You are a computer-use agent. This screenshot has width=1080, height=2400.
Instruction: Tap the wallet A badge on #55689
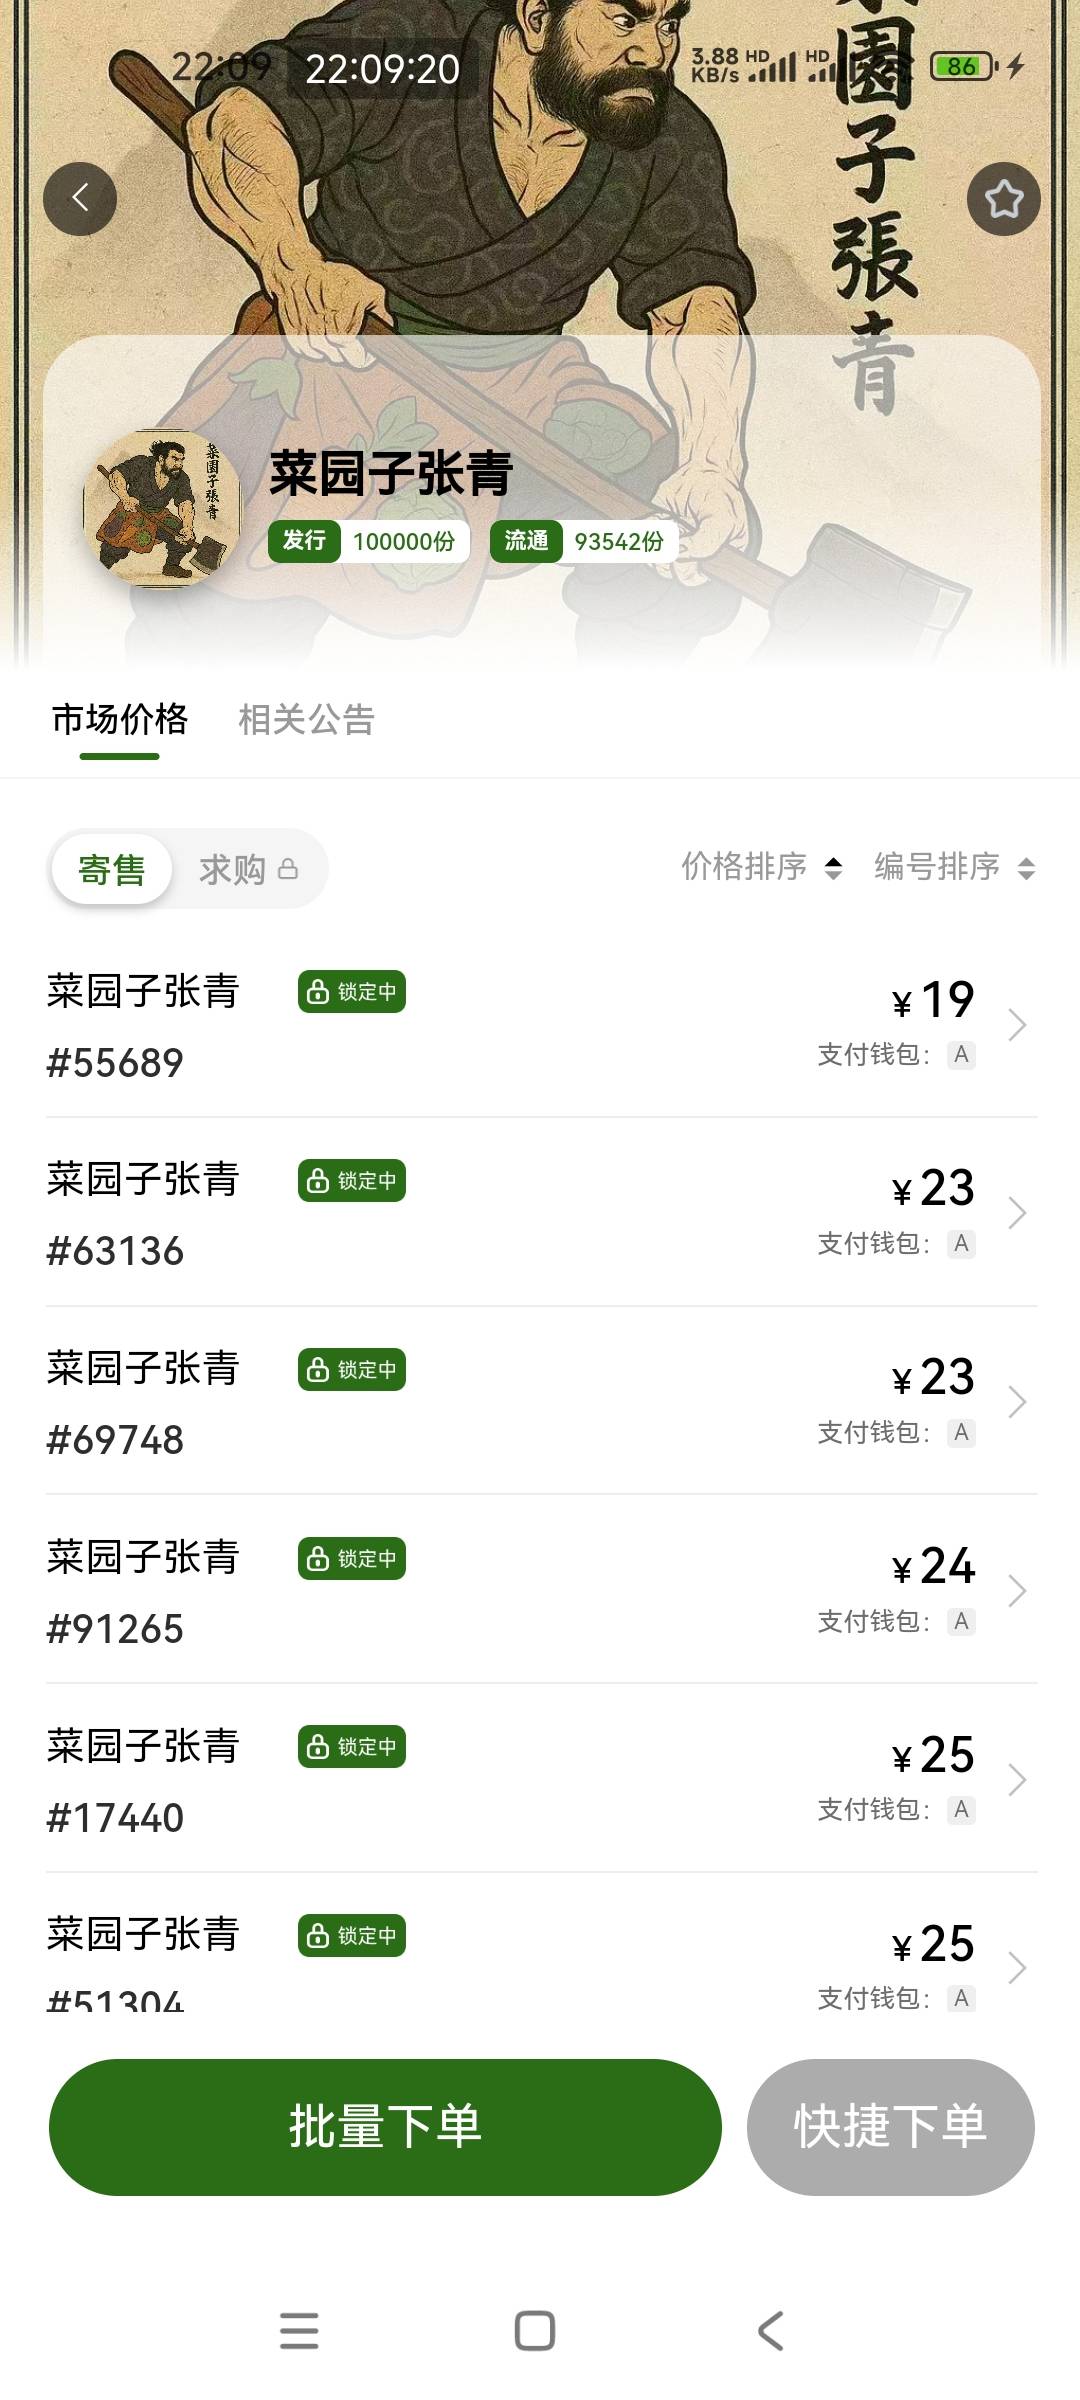point(961,1054)
